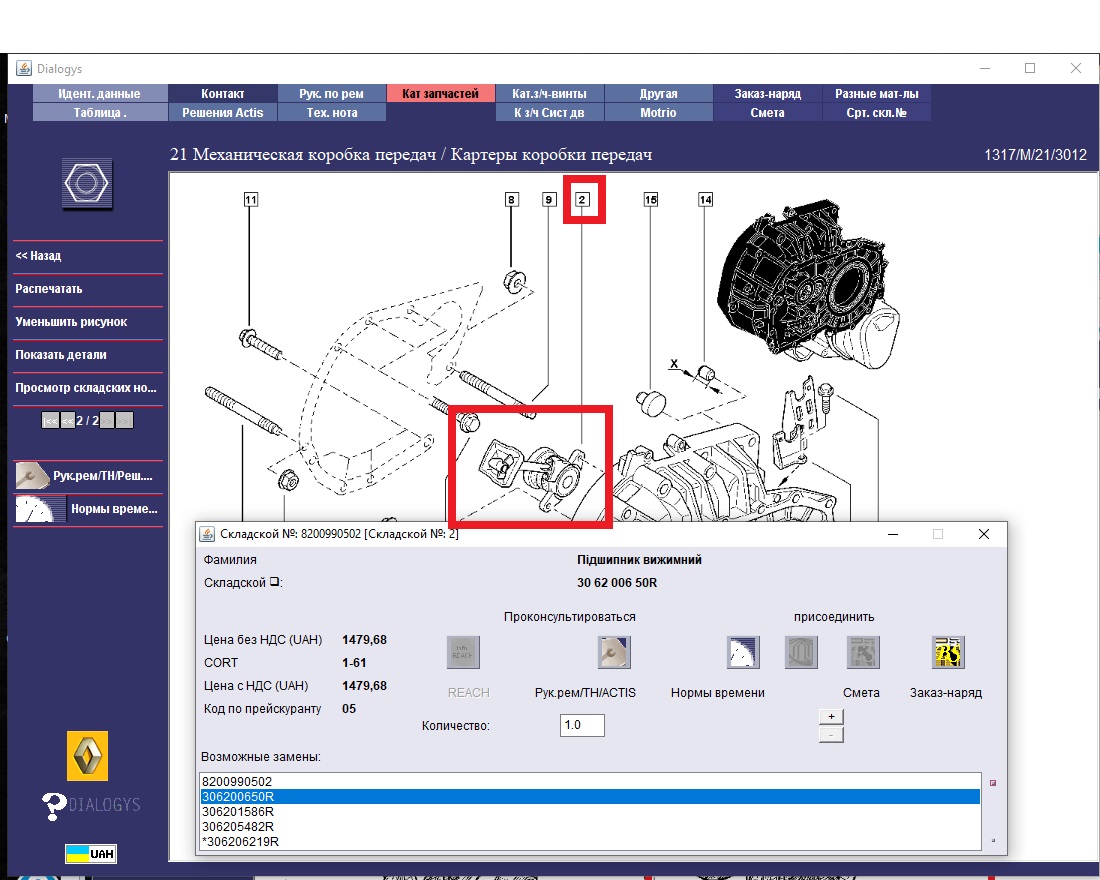
Task: Click the heading 21 Механическая коробка передач
Action: click(303, 154)
